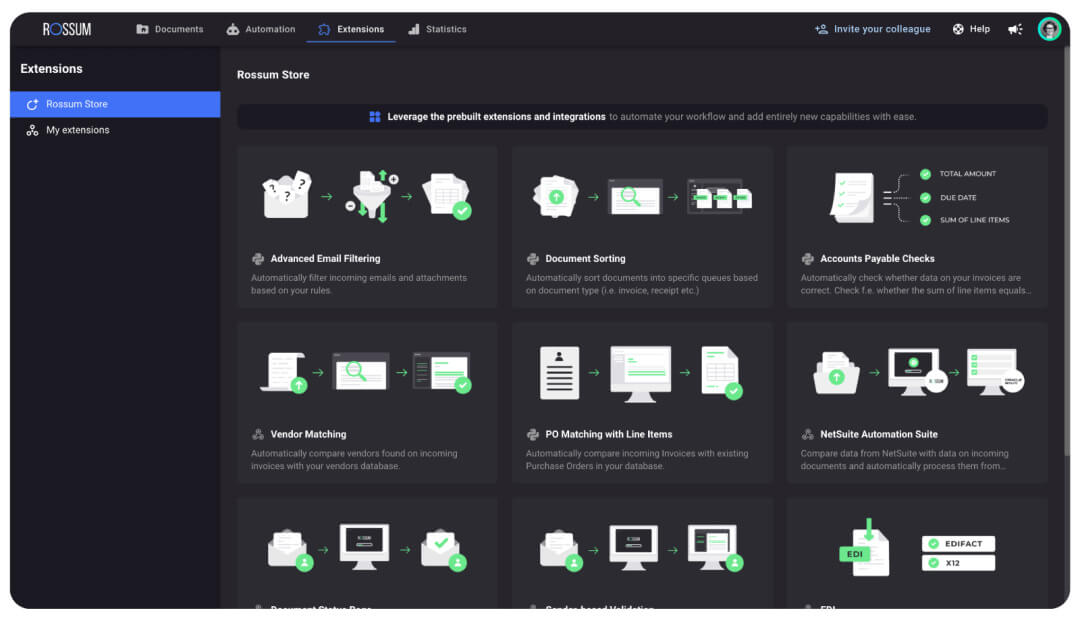1080x621 pixels.
Task: Open announcements megaphone icon
Action: [x=1015, y=29]
